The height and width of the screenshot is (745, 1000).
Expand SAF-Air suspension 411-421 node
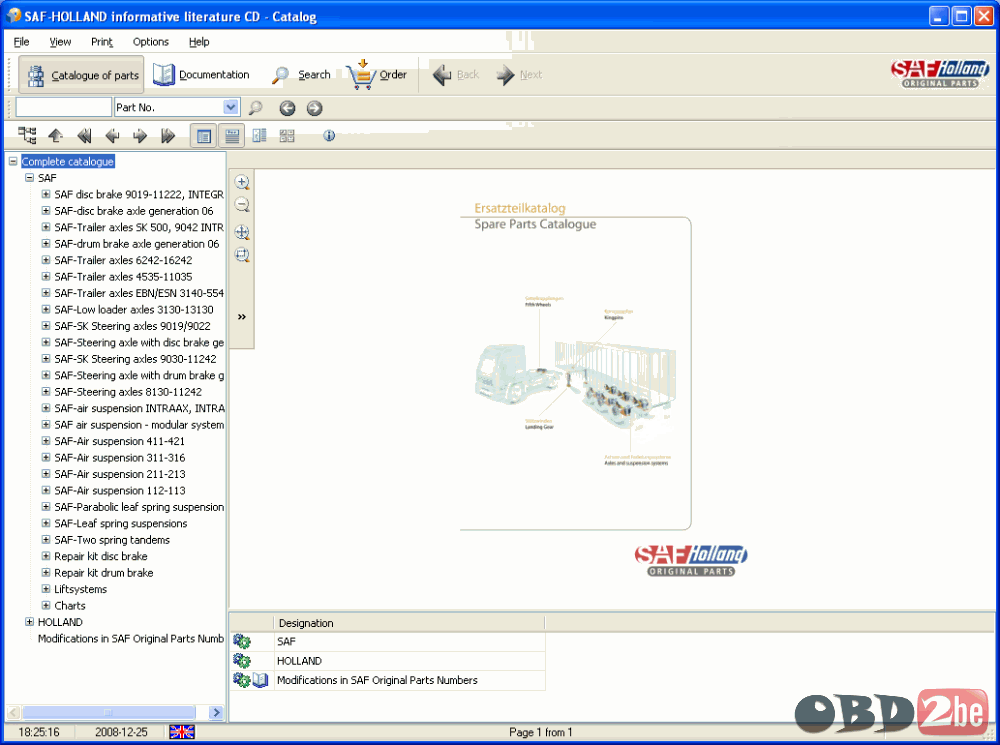[x=46, y=441]
